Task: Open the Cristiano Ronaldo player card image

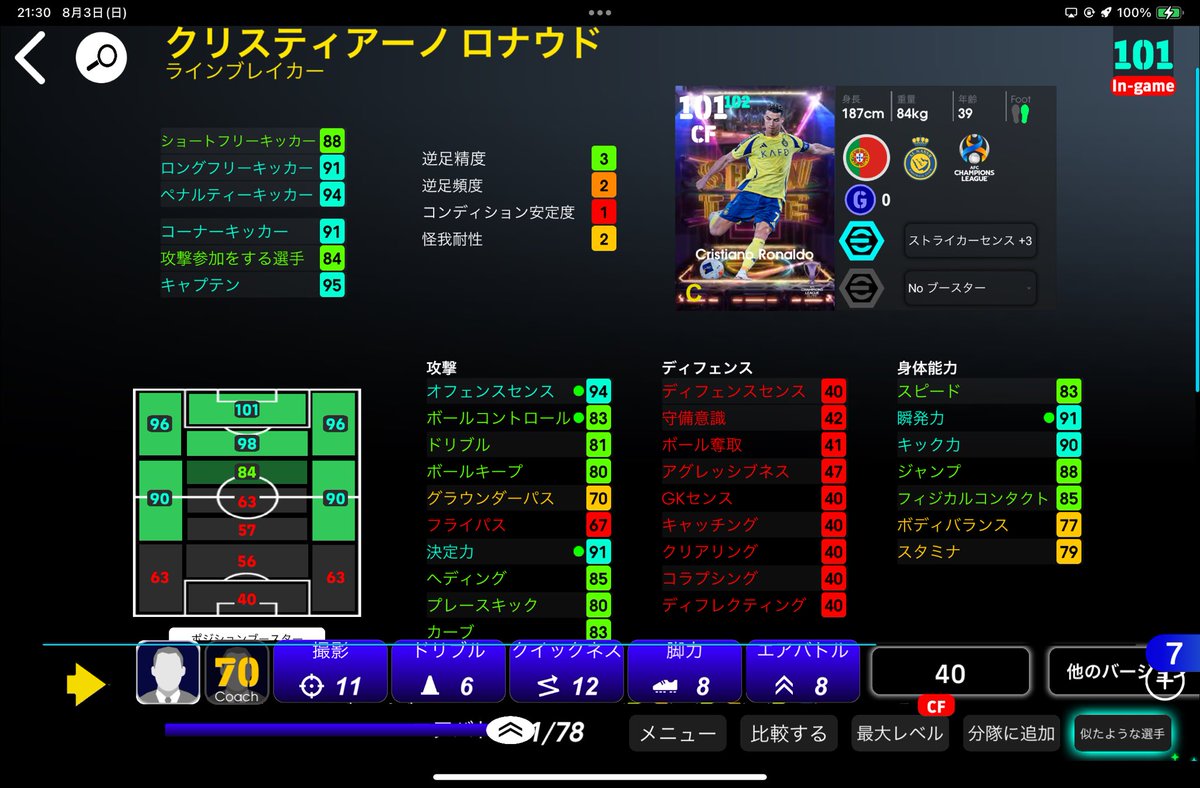Action: pos(754,197)
